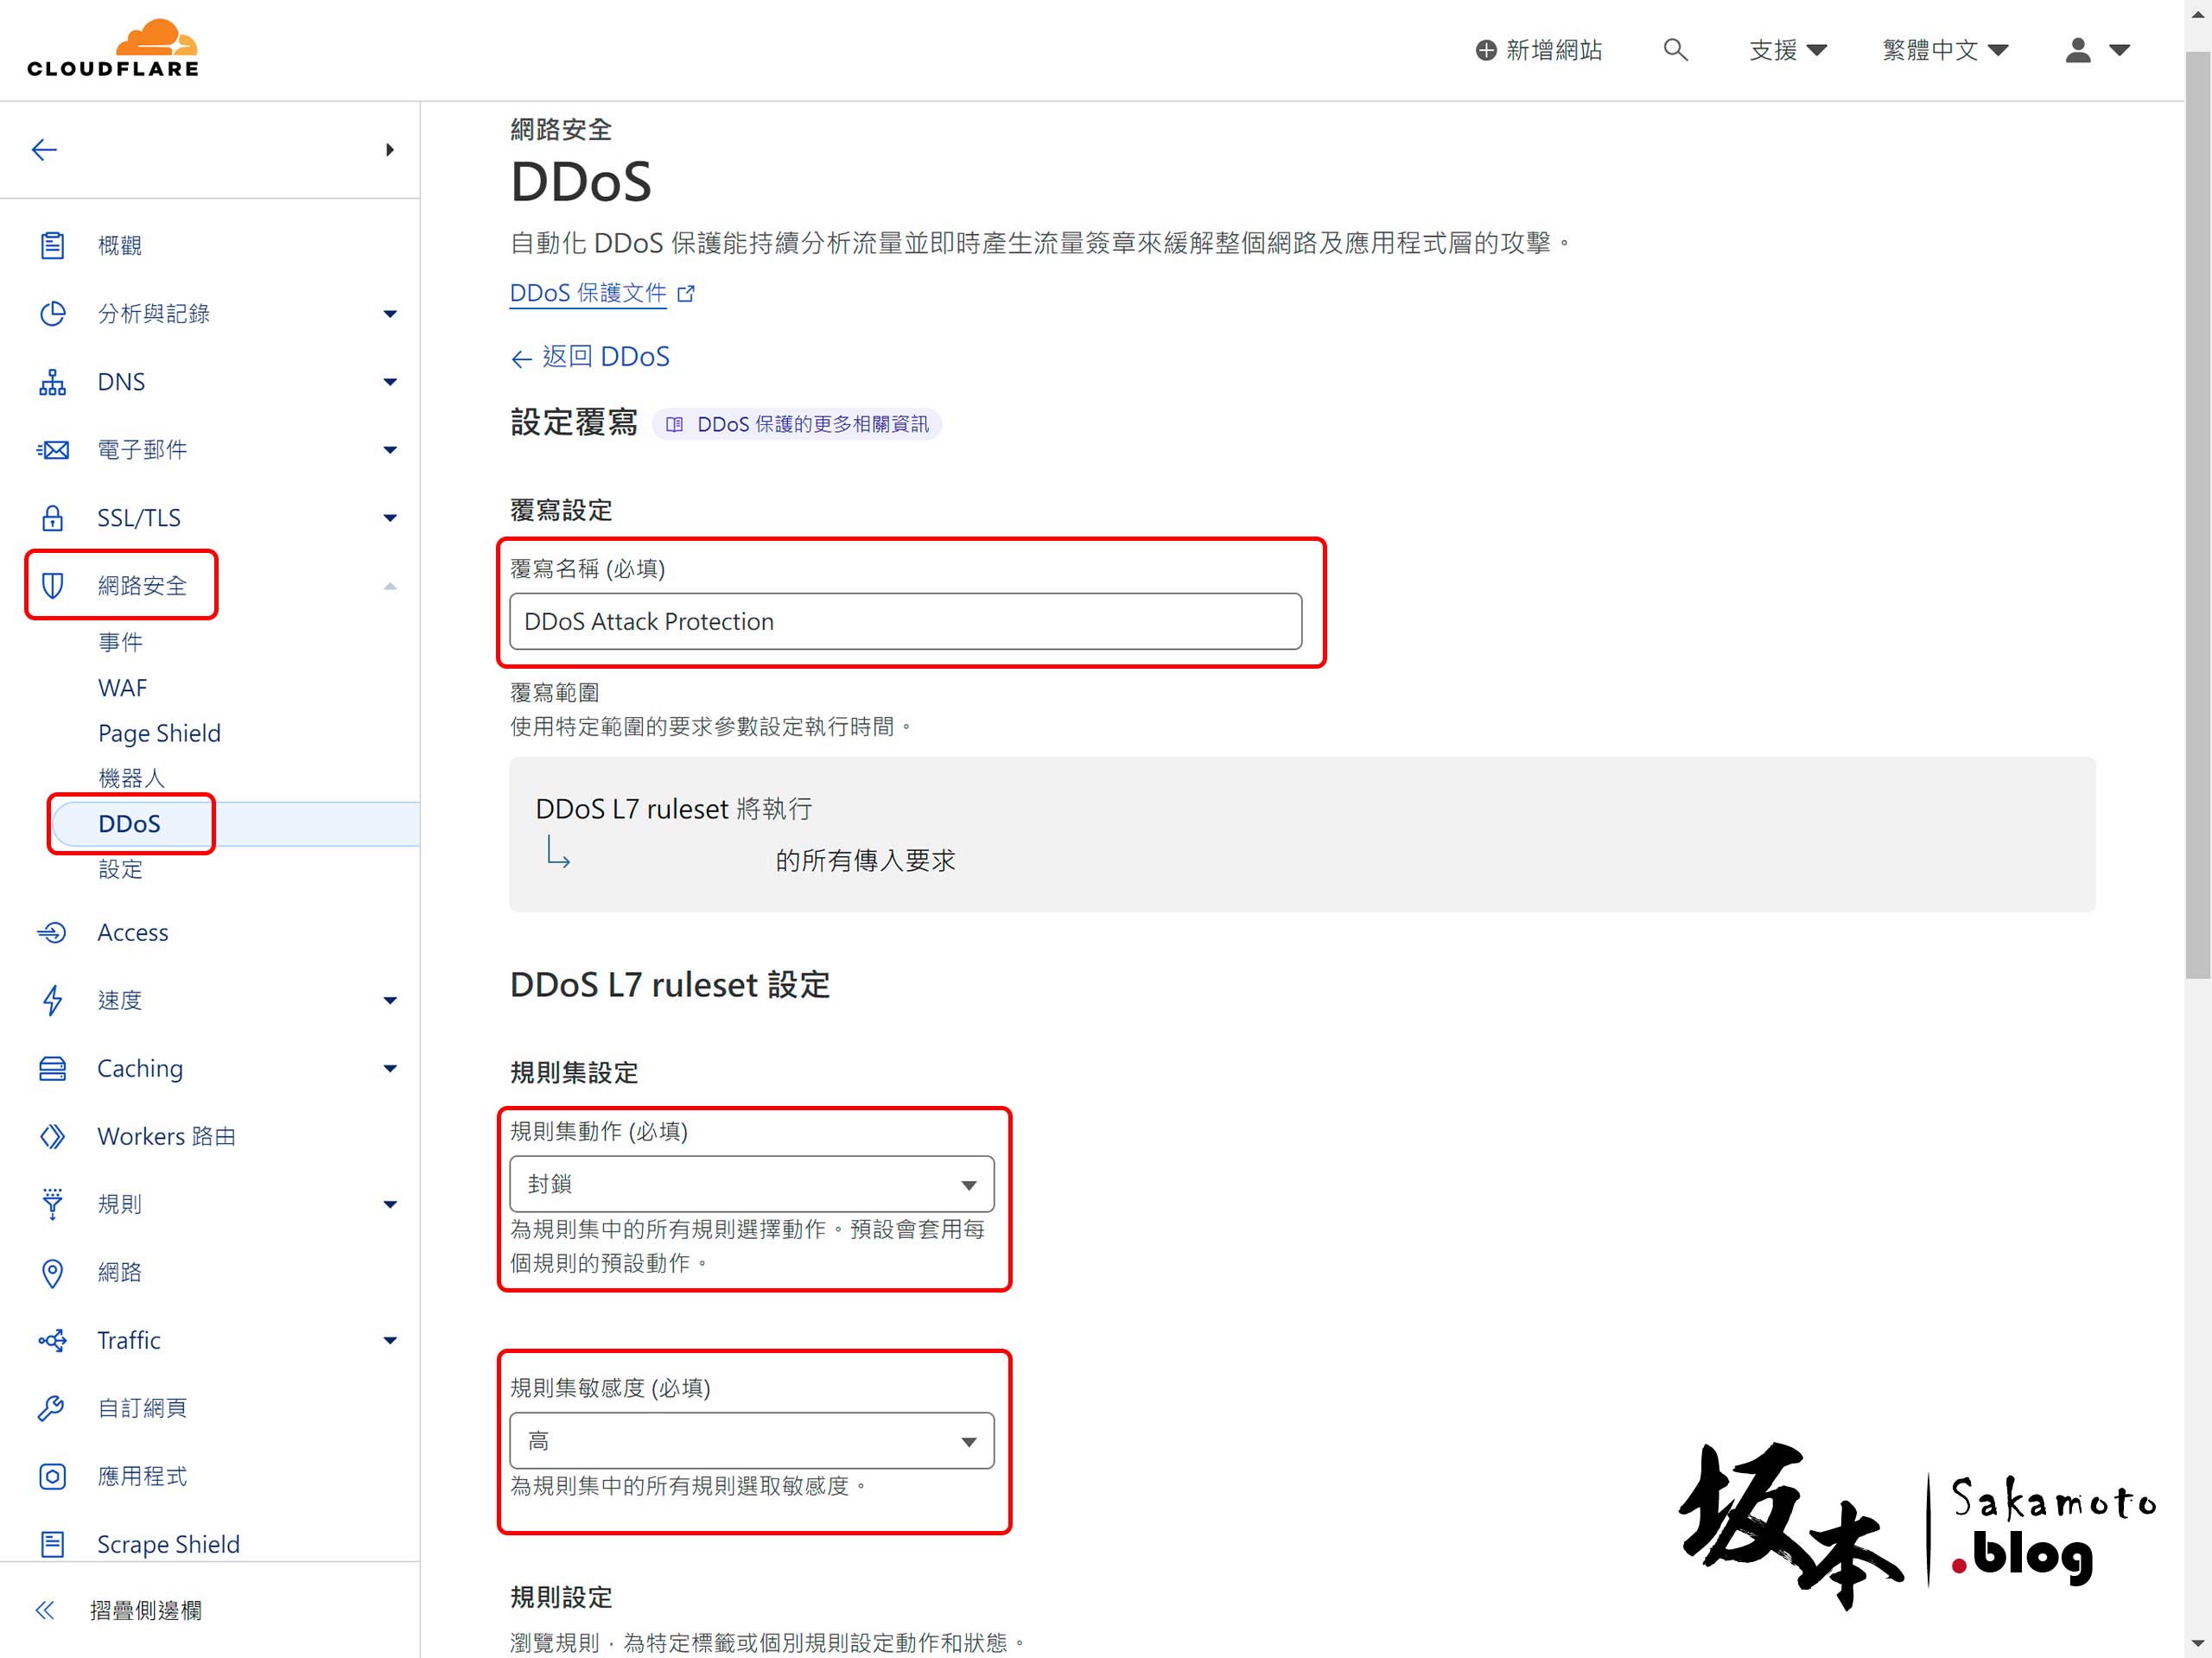Open 事件 under 網路安全

(120, 642)
